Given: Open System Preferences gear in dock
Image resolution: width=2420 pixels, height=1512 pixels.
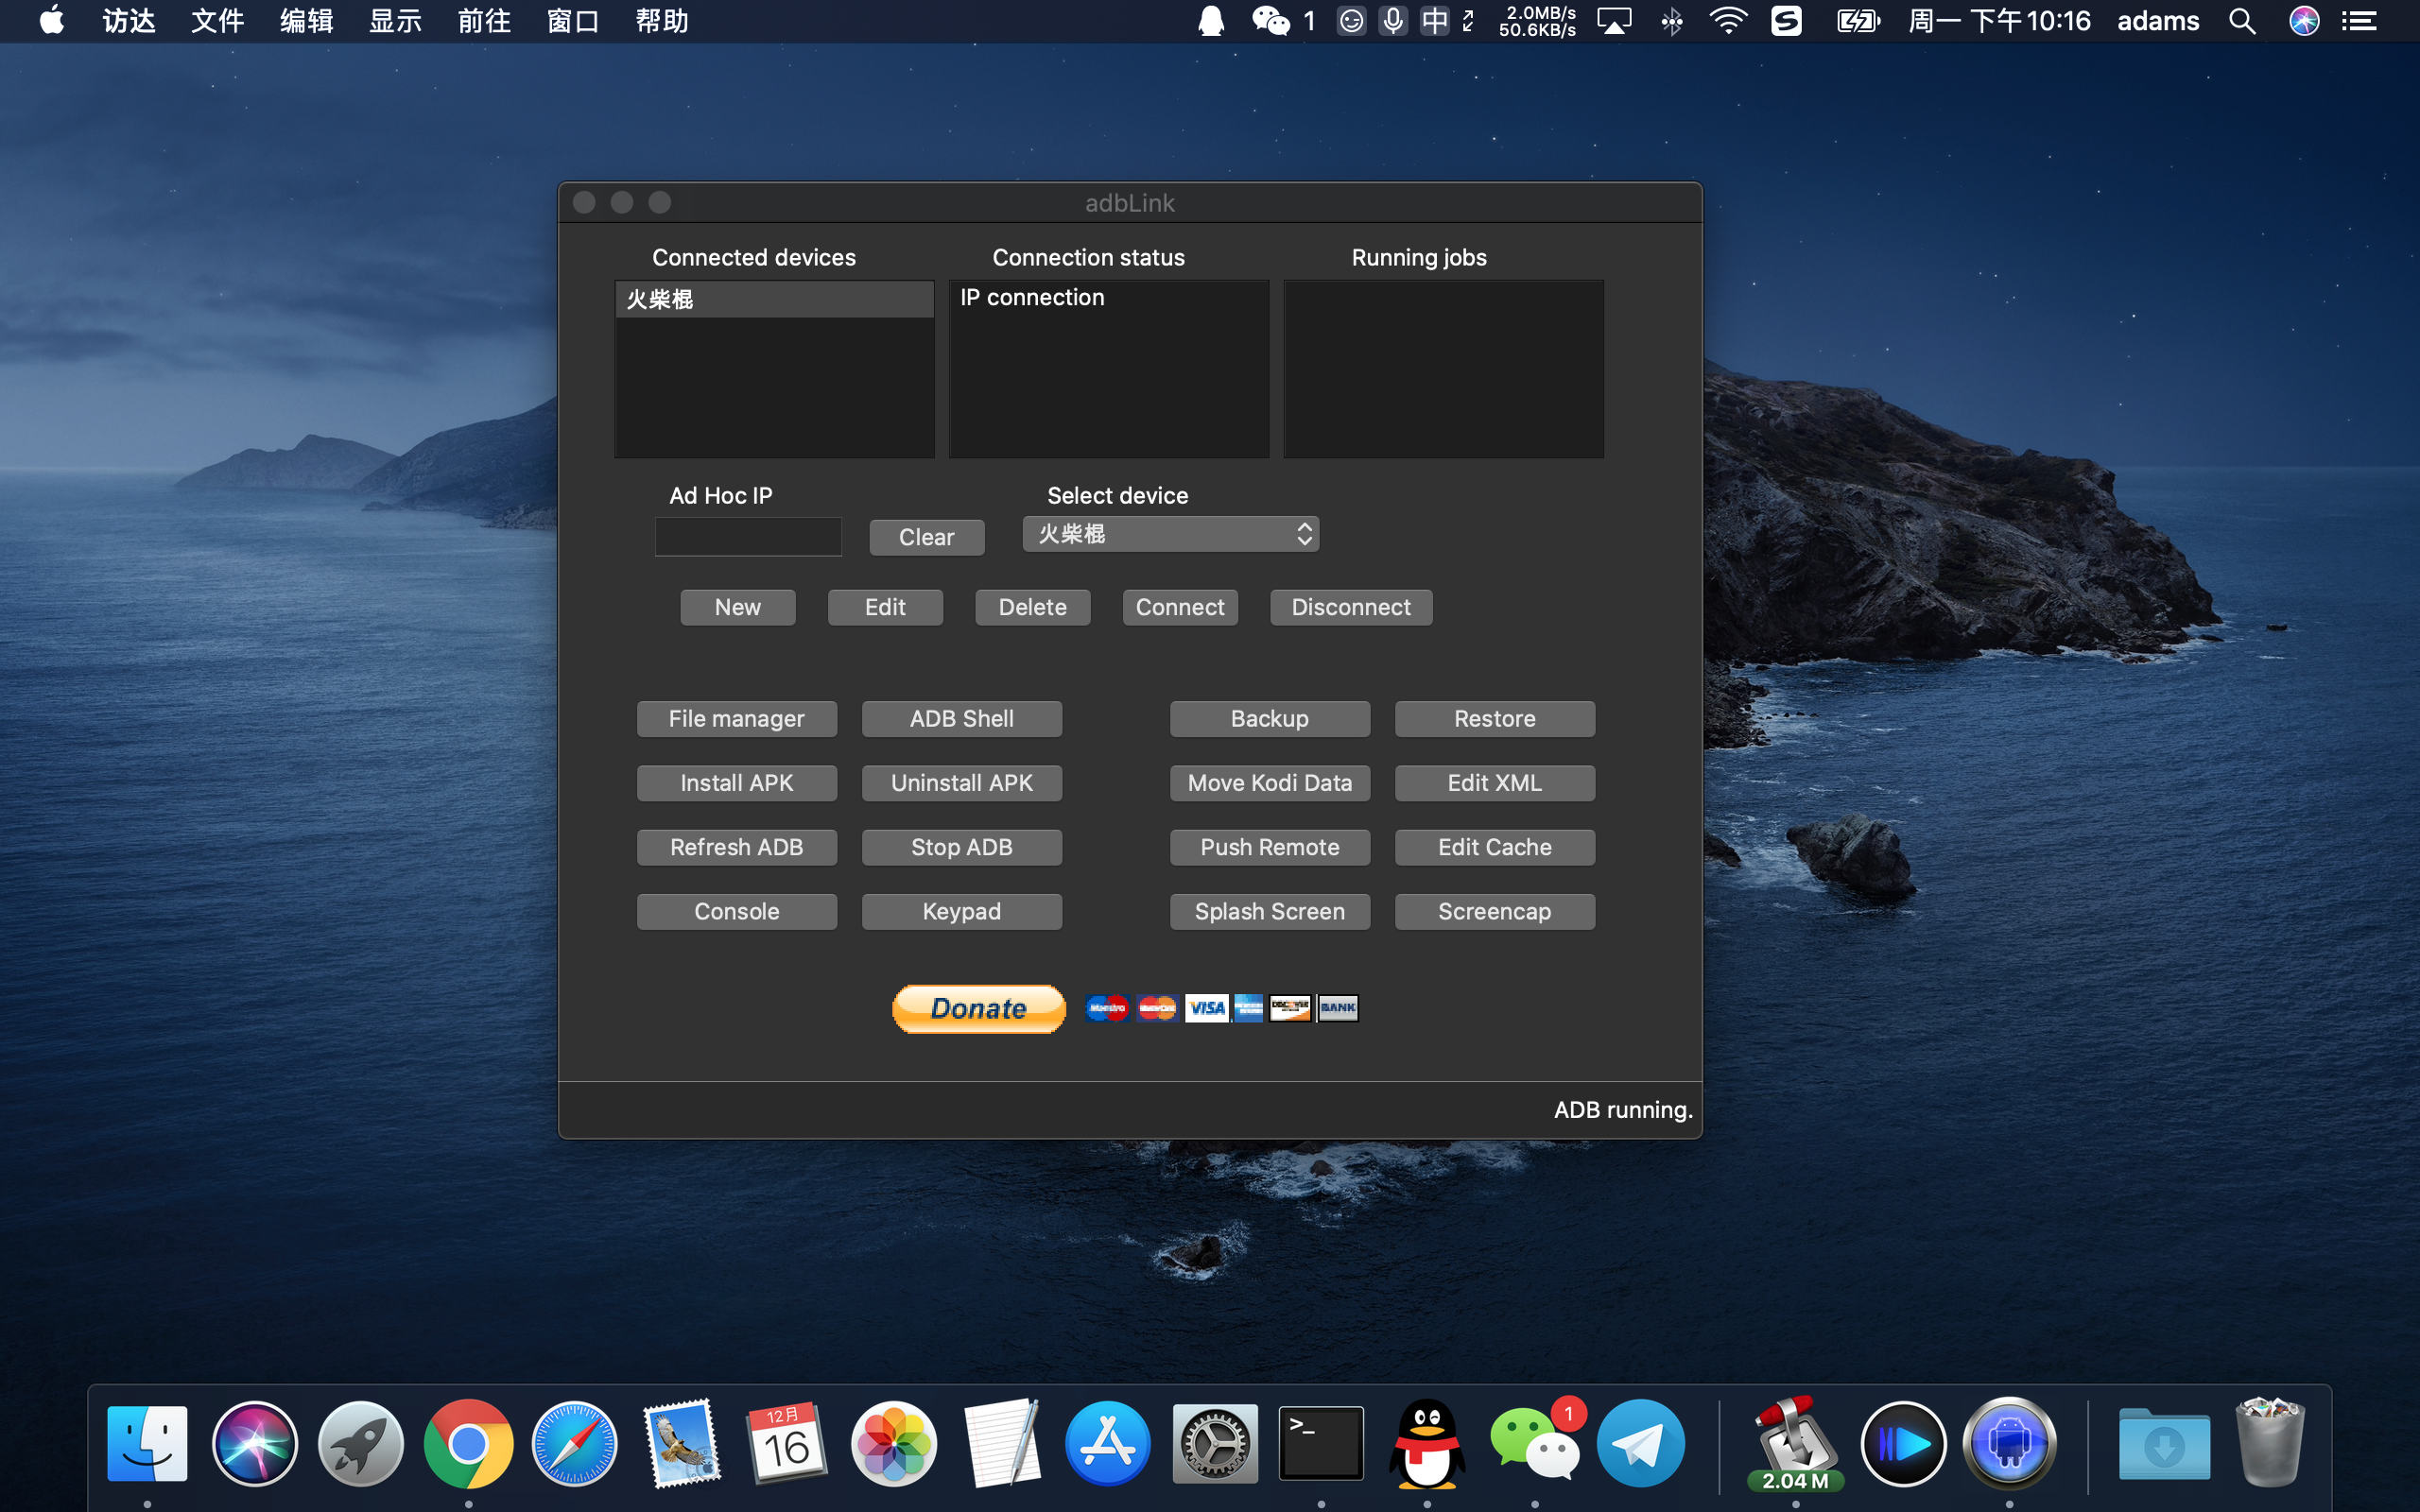Looking at the screenshot, I should click(x=1214, y=1443).
